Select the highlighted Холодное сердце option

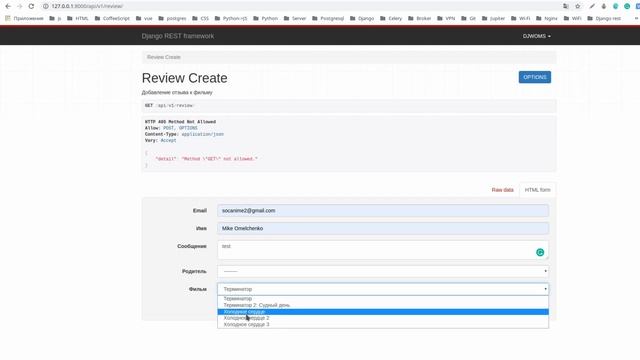tap(383, 312)
